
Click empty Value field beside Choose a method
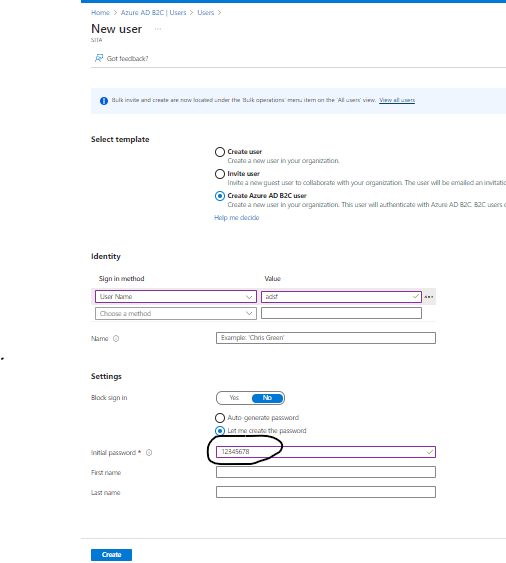(x=341, y=313)
